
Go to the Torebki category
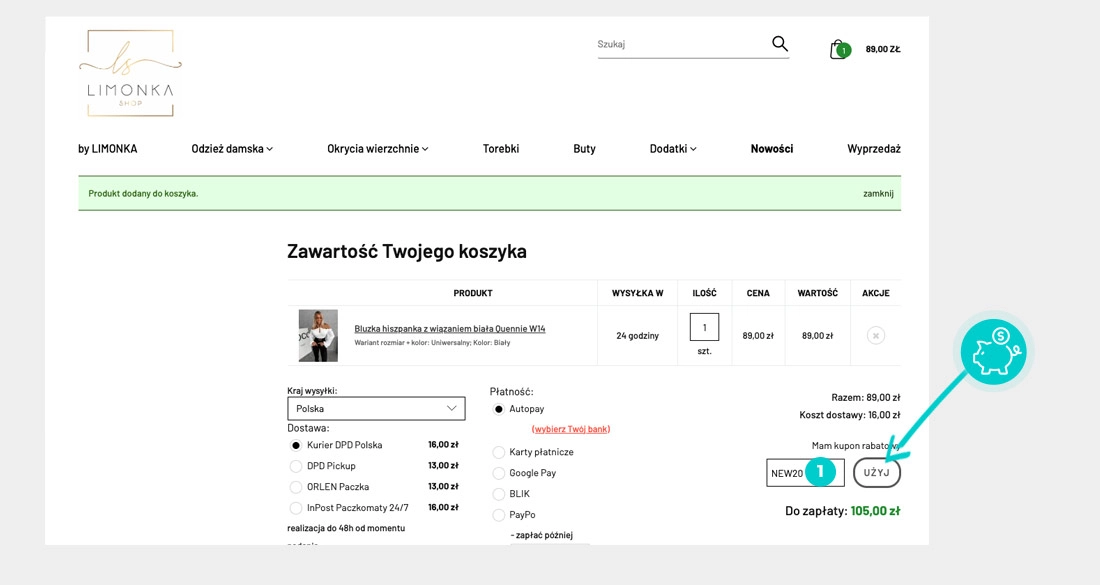coord(501,149)
